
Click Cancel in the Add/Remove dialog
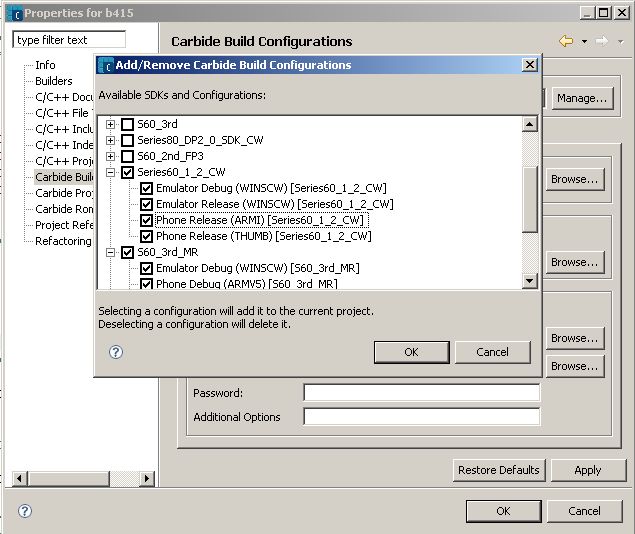click(492, 352)
